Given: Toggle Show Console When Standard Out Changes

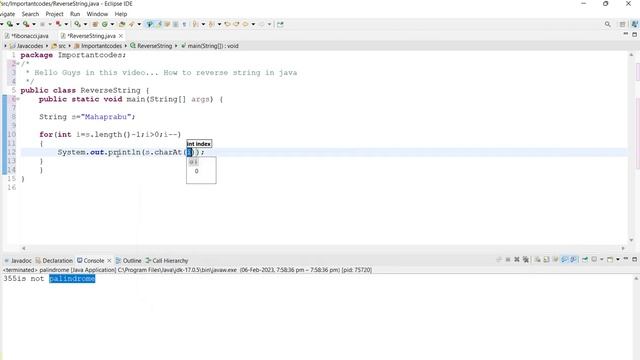Looking at the screenshot, I should (x=564, y=260).
